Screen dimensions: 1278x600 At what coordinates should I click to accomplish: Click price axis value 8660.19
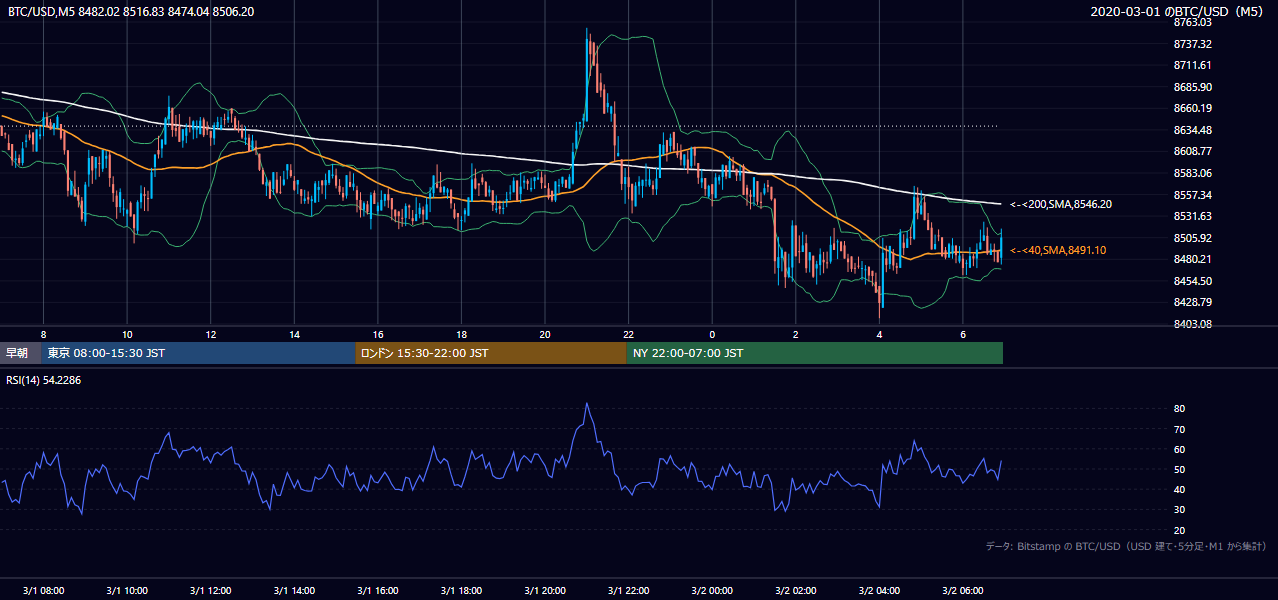1192,108
